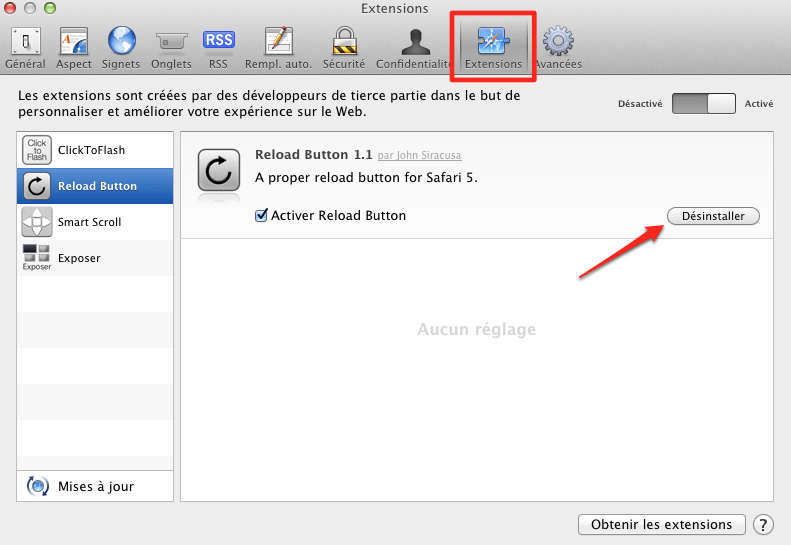Select ClickToFlash in the extensions list
This screenshot has width=791, height=545.
click(95, 150)
